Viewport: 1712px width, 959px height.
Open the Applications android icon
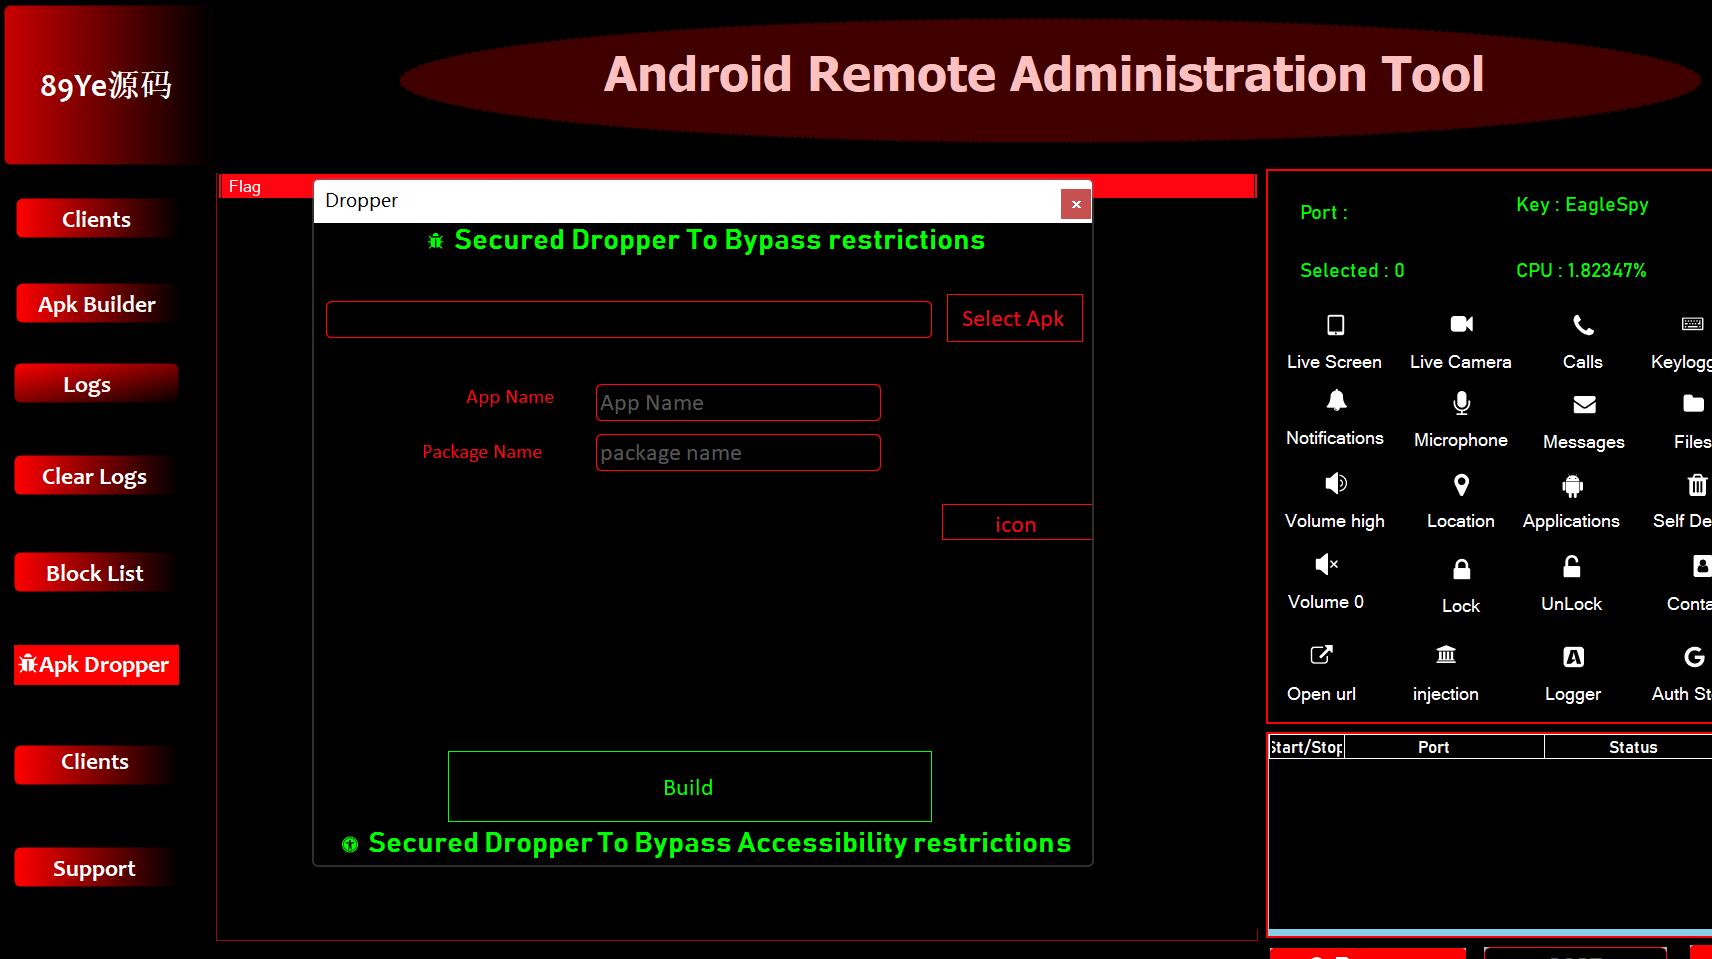pyautogui.click(x=1572, y=486)
